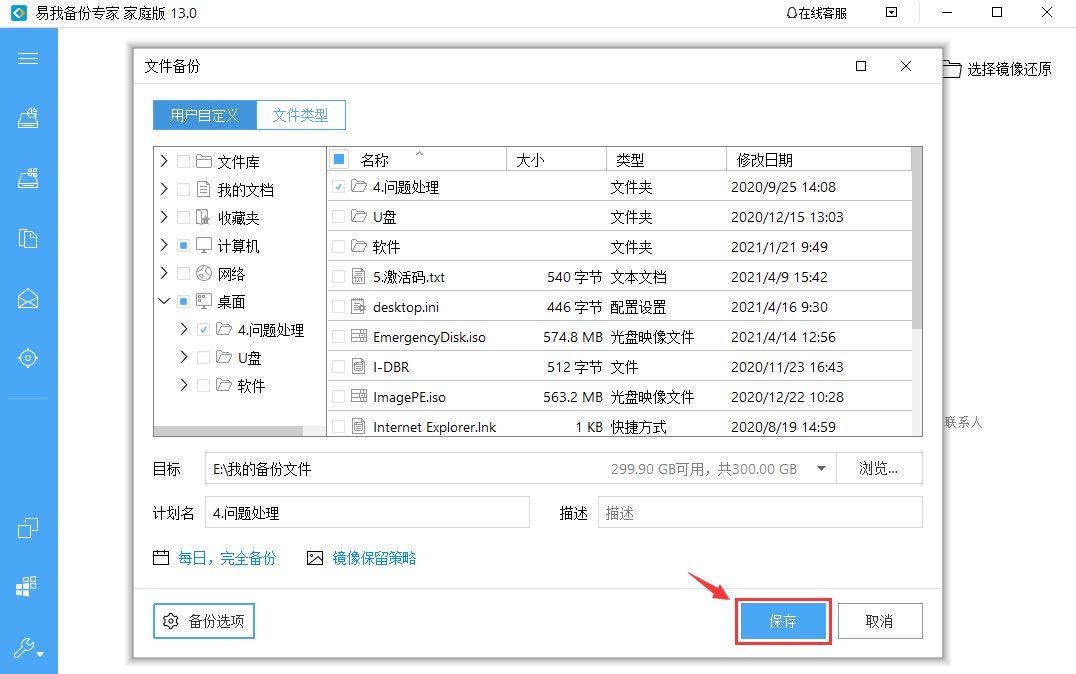
Task: Switch to user-defined tab
Action: click(204, 115)
